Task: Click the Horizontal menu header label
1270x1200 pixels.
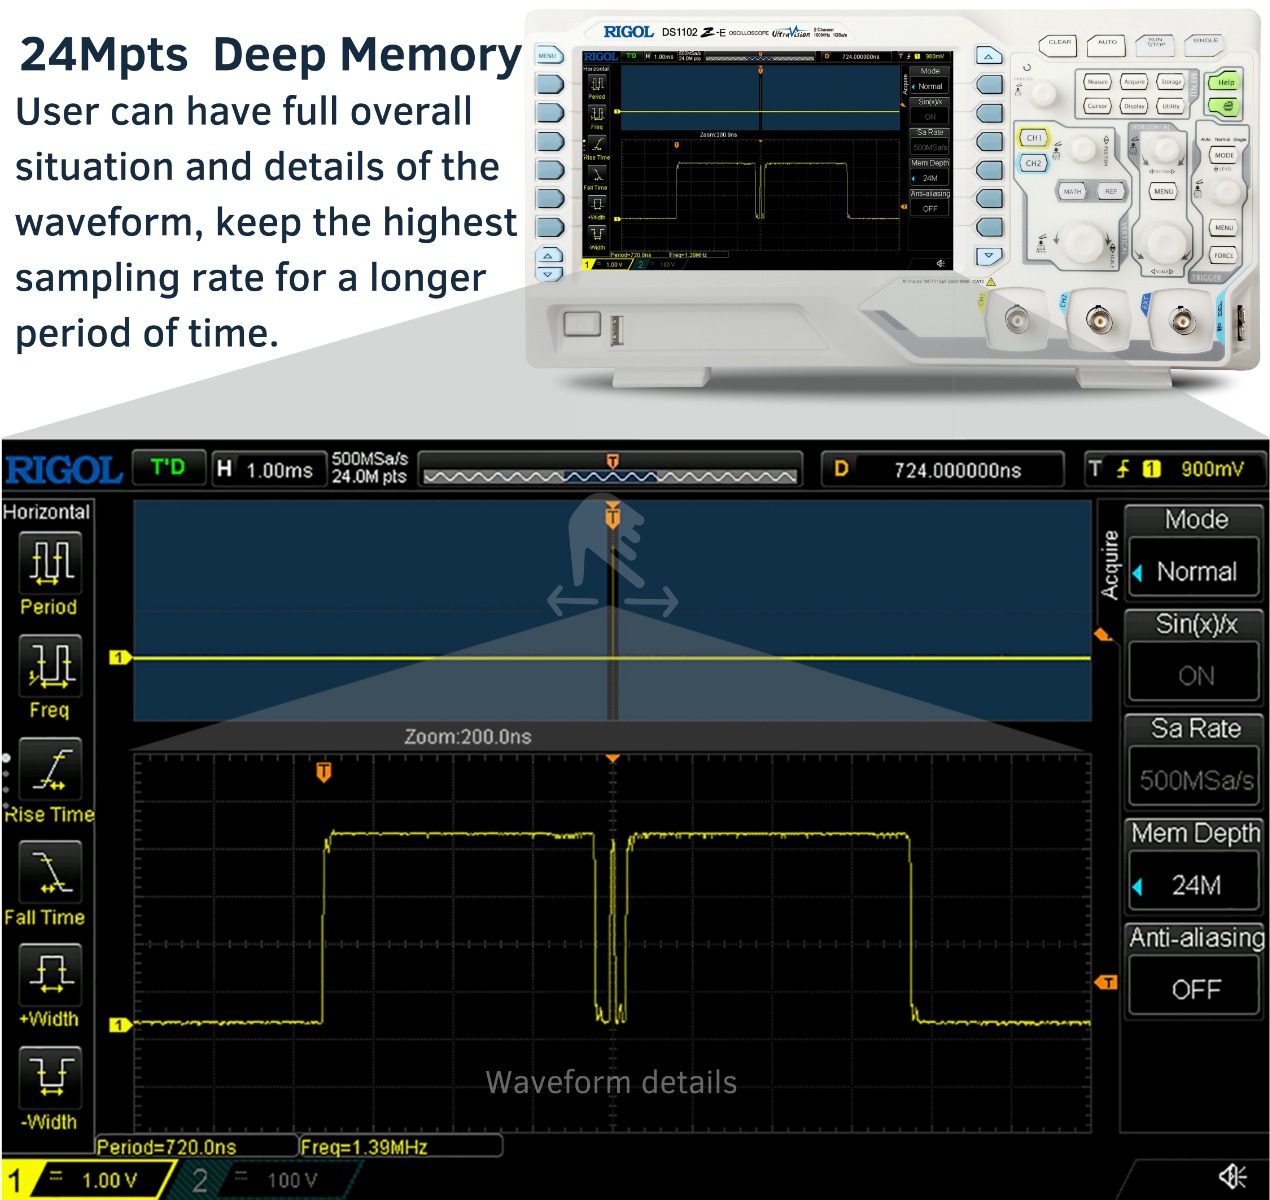Action: 46,512
